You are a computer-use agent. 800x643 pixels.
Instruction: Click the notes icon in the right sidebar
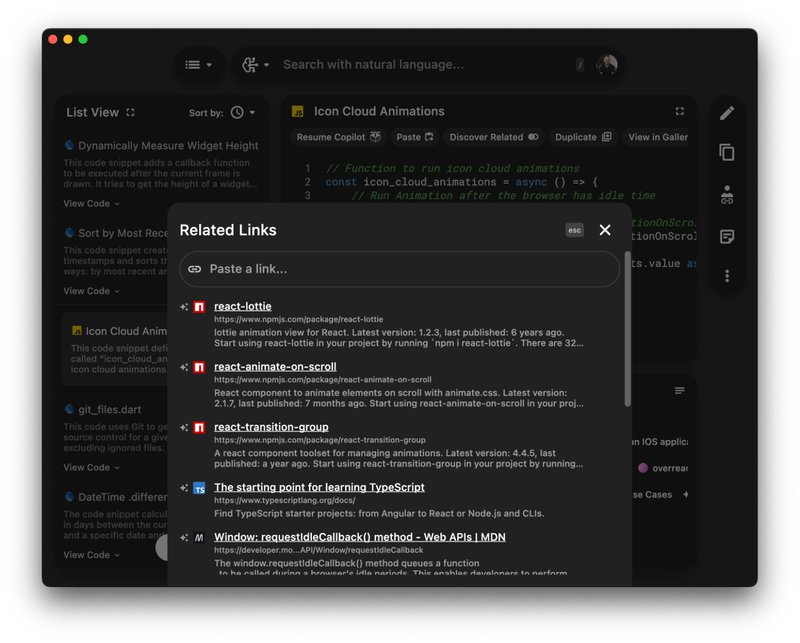[727, 234]
